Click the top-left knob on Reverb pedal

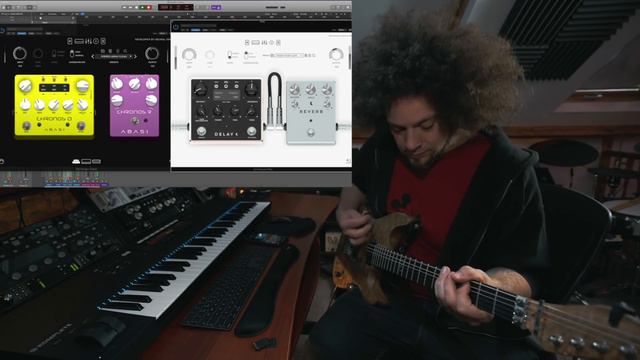294,89
